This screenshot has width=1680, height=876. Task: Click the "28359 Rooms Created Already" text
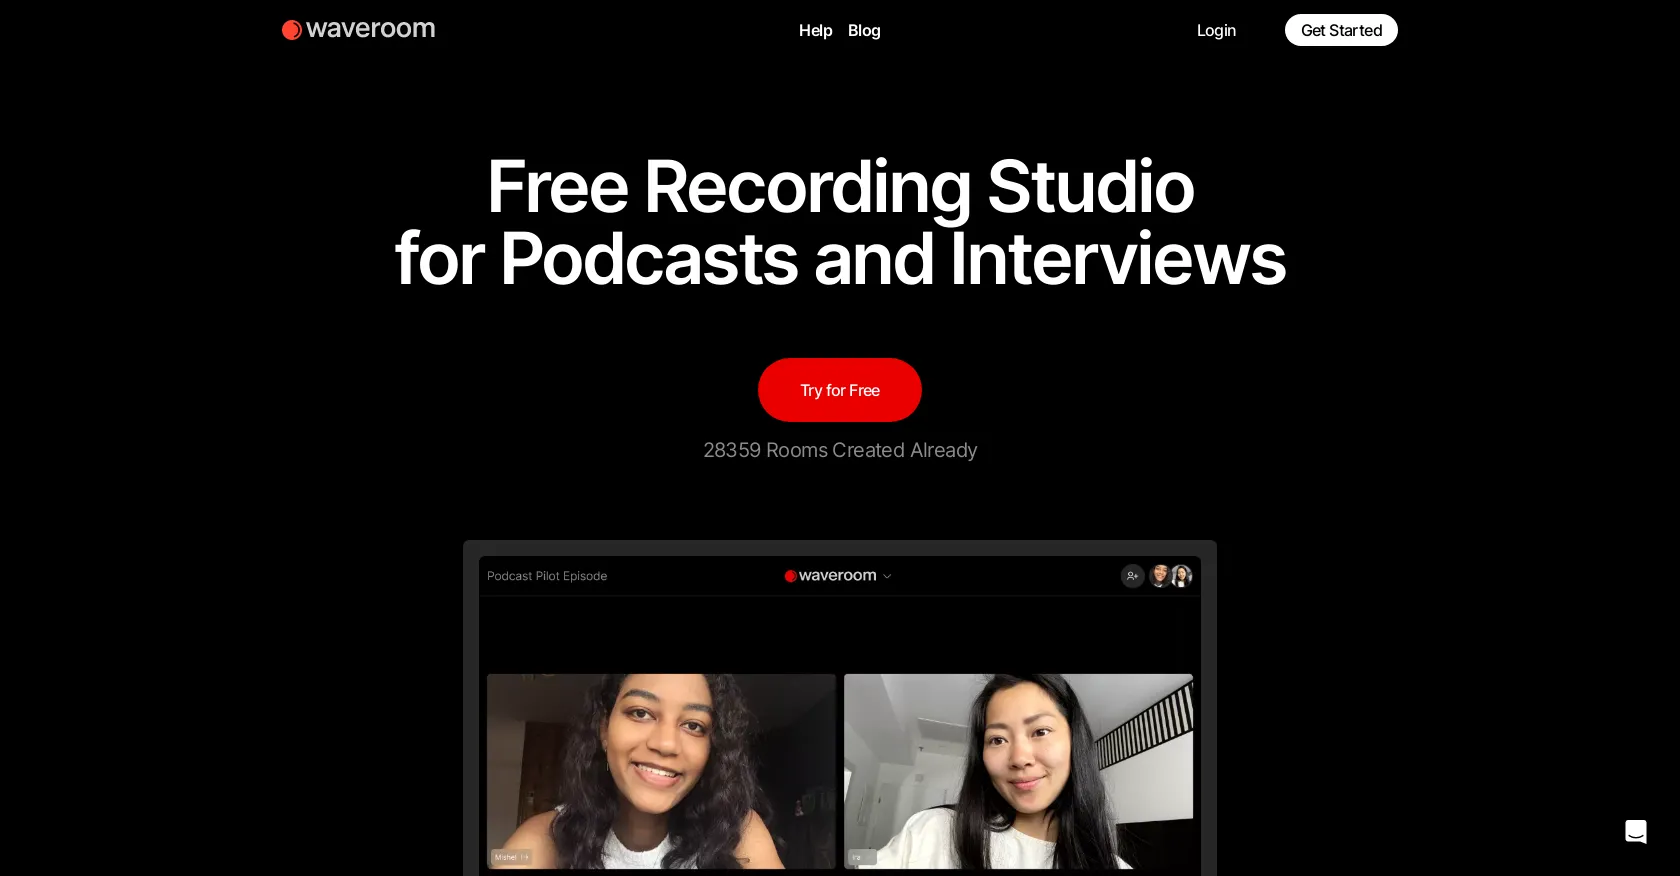[x=840, y=450]
